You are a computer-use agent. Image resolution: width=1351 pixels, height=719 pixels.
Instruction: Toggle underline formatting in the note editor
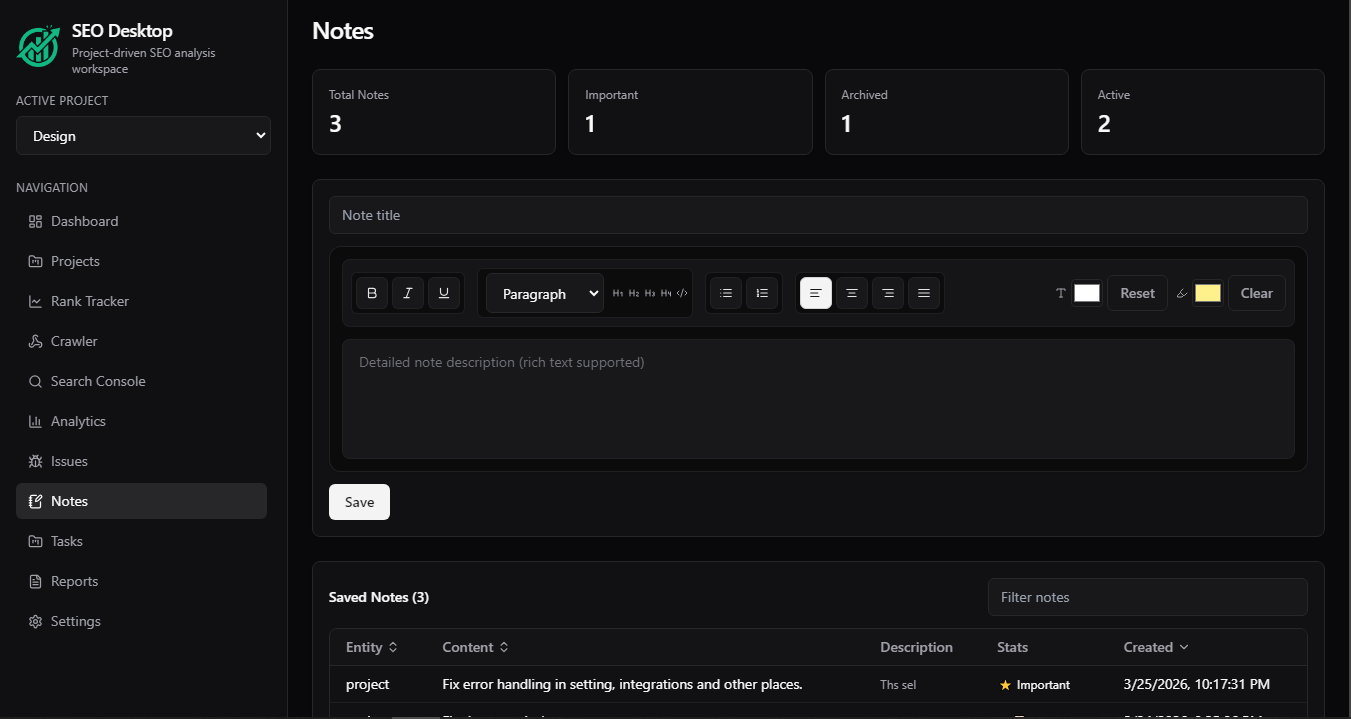pyautogui.click(x=444, y=293)
